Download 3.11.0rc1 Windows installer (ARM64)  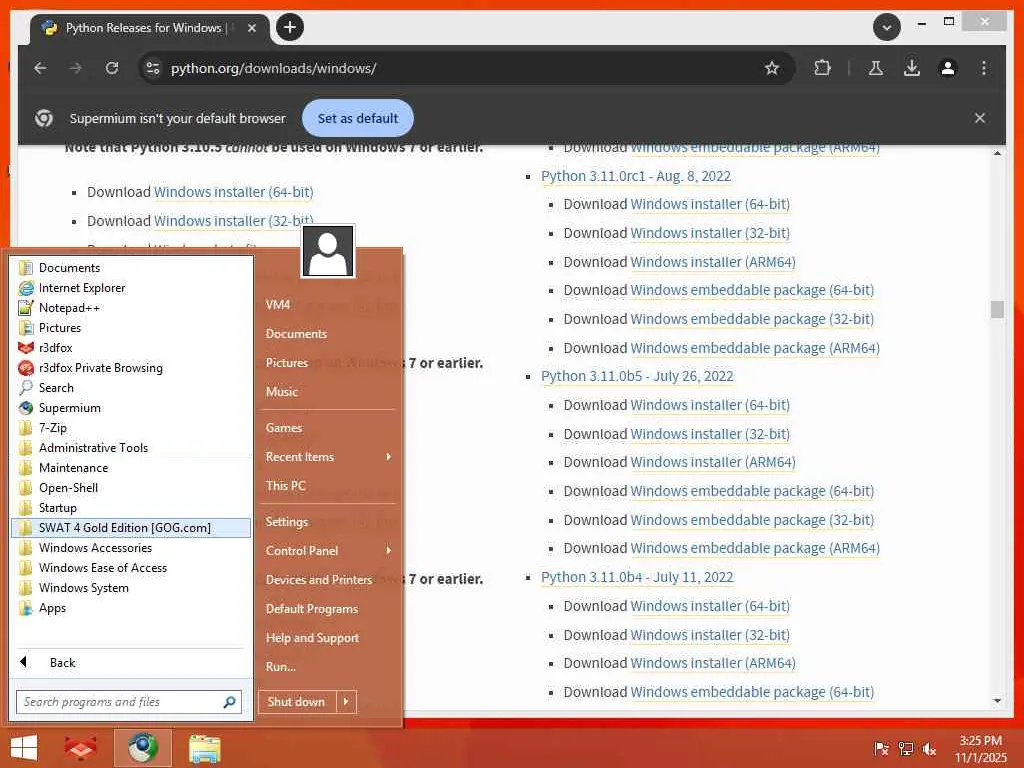point(712,262)
